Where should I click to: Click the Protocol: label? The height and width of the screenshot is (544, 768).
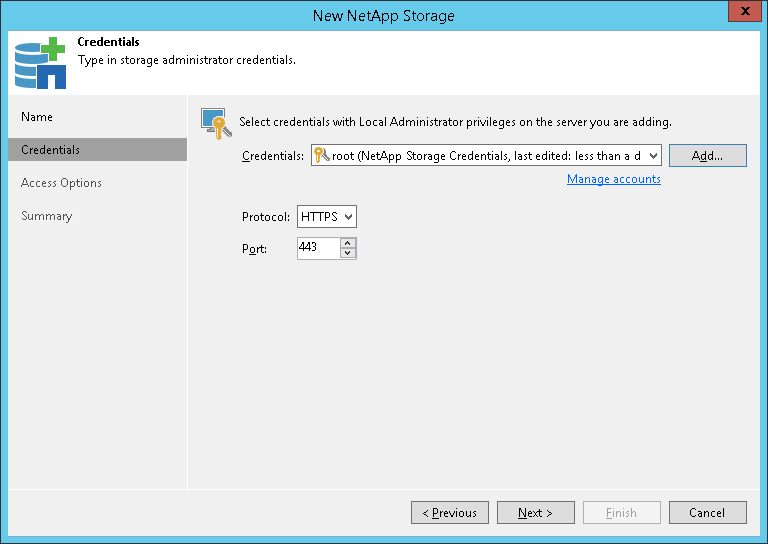tap(266, 217)
